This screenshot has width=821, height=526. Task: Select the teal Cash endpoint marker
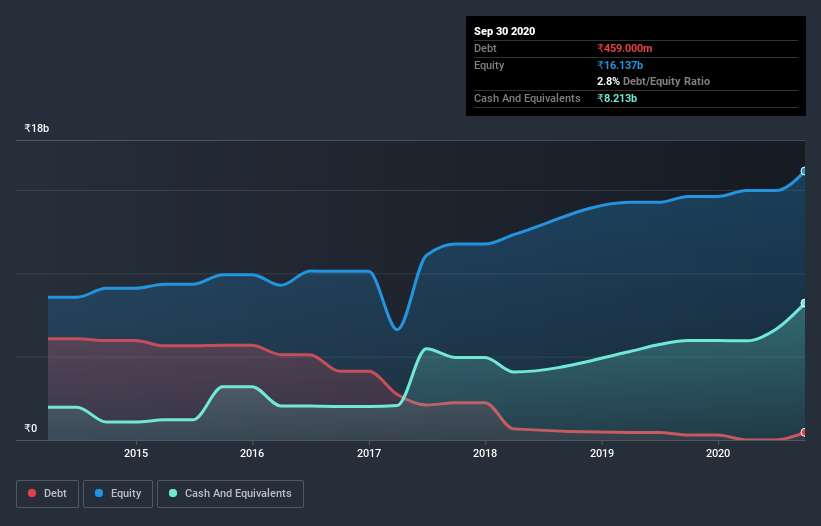[804, 303]
